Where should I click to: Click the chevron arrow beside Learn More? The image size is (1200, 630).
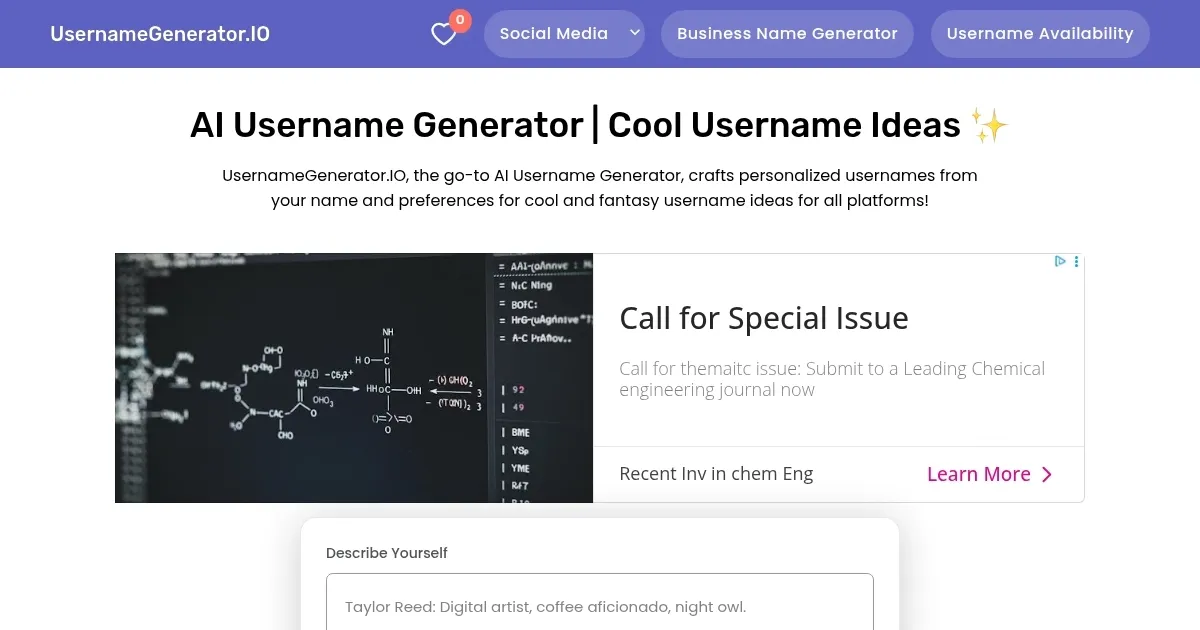click(x=1046, y=474)
